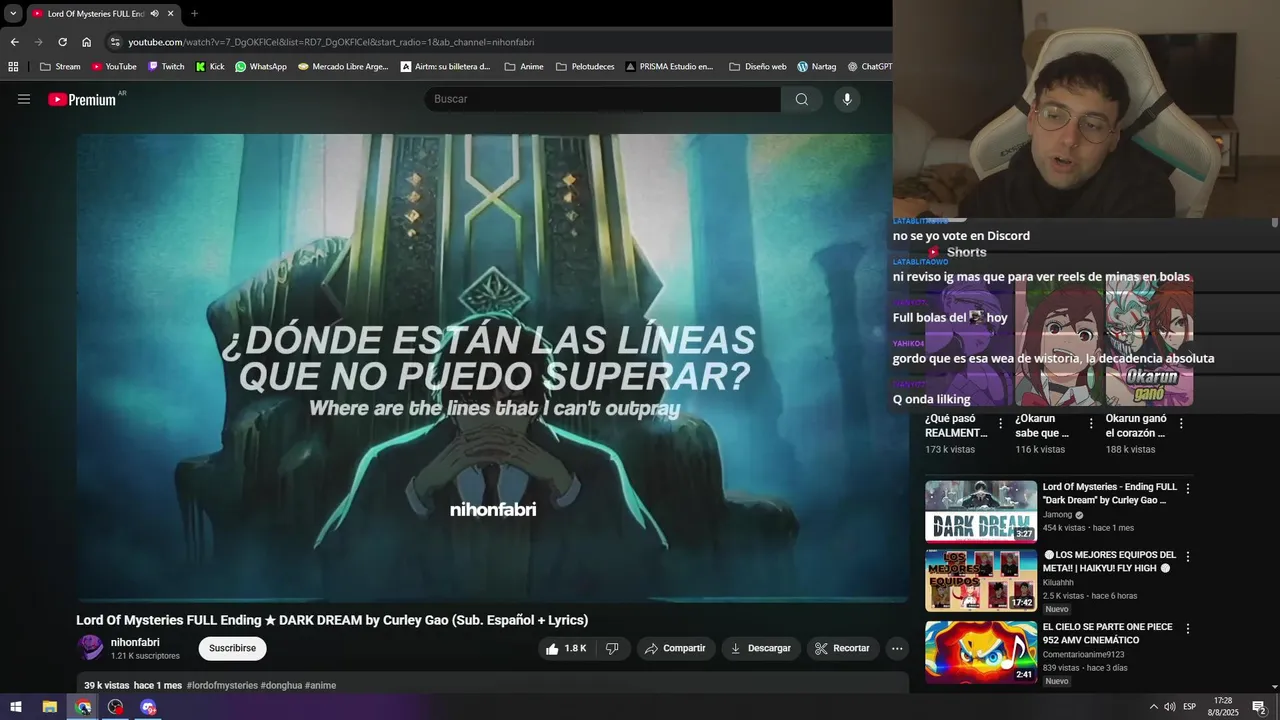
Task: Click the Descargar download button
Action: click(761, 648)
